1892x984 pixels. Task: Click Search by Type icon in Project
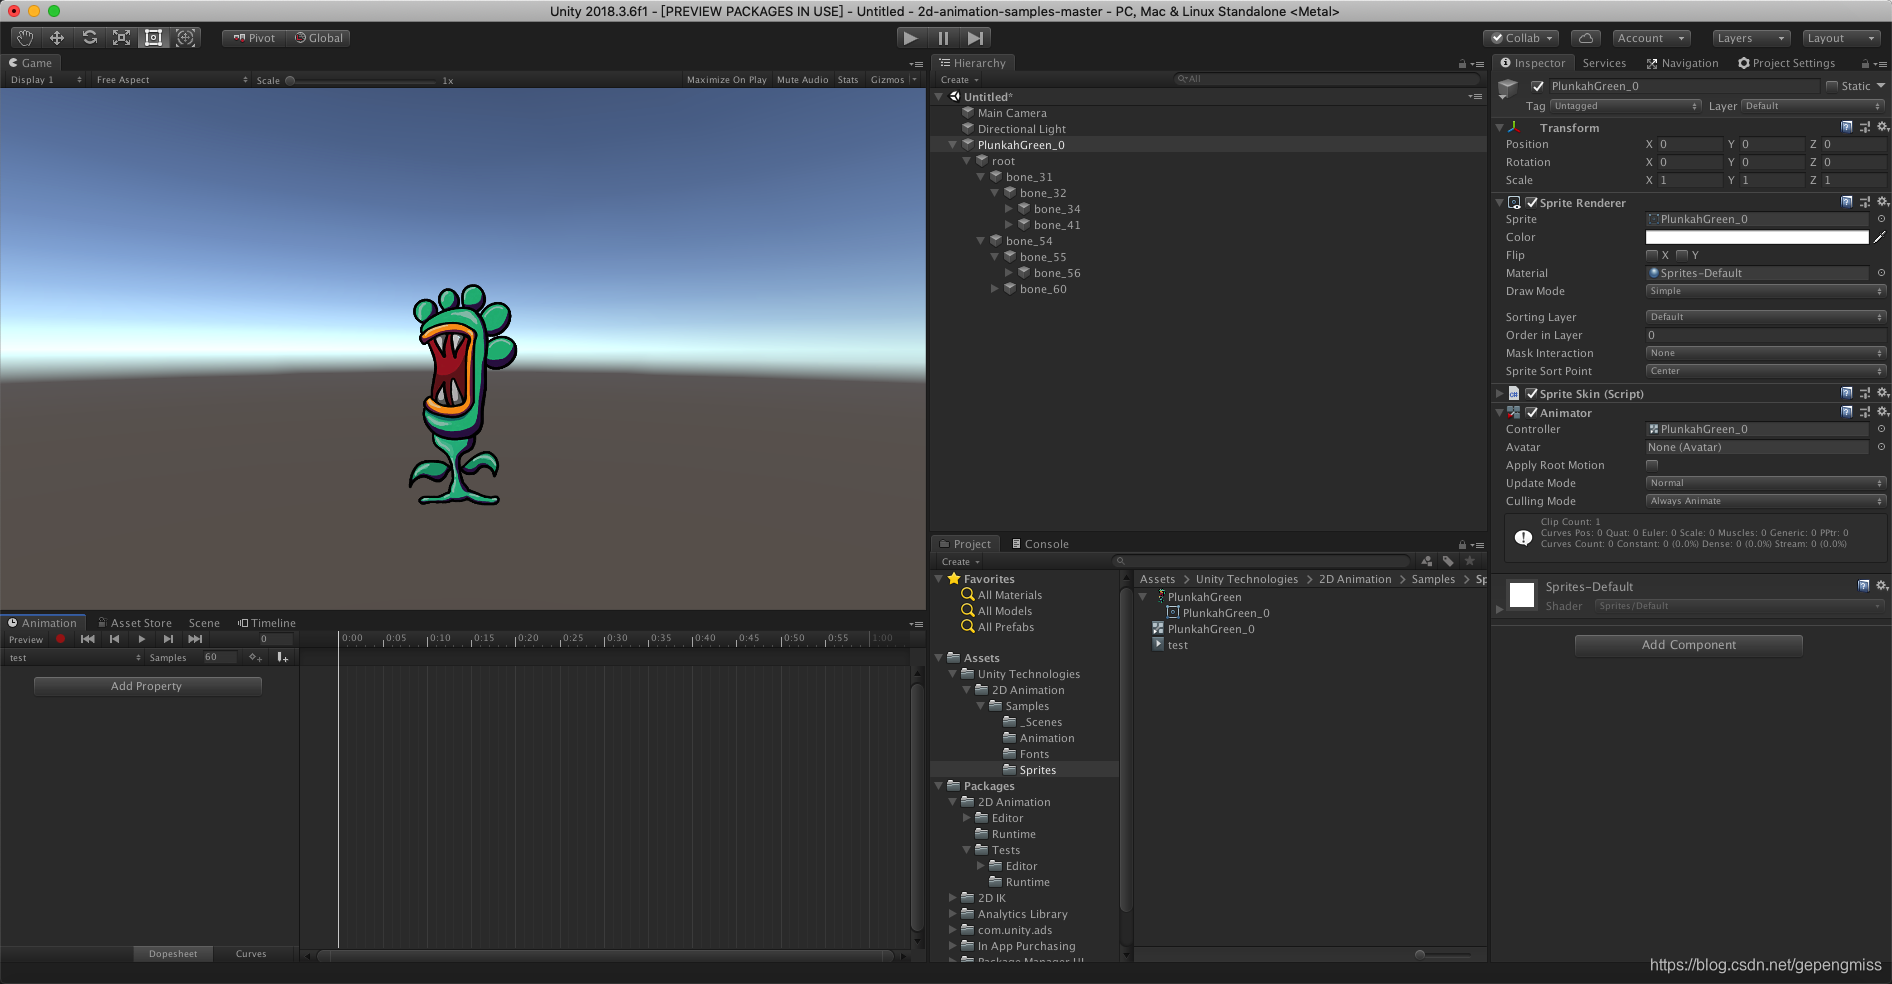1427,561
